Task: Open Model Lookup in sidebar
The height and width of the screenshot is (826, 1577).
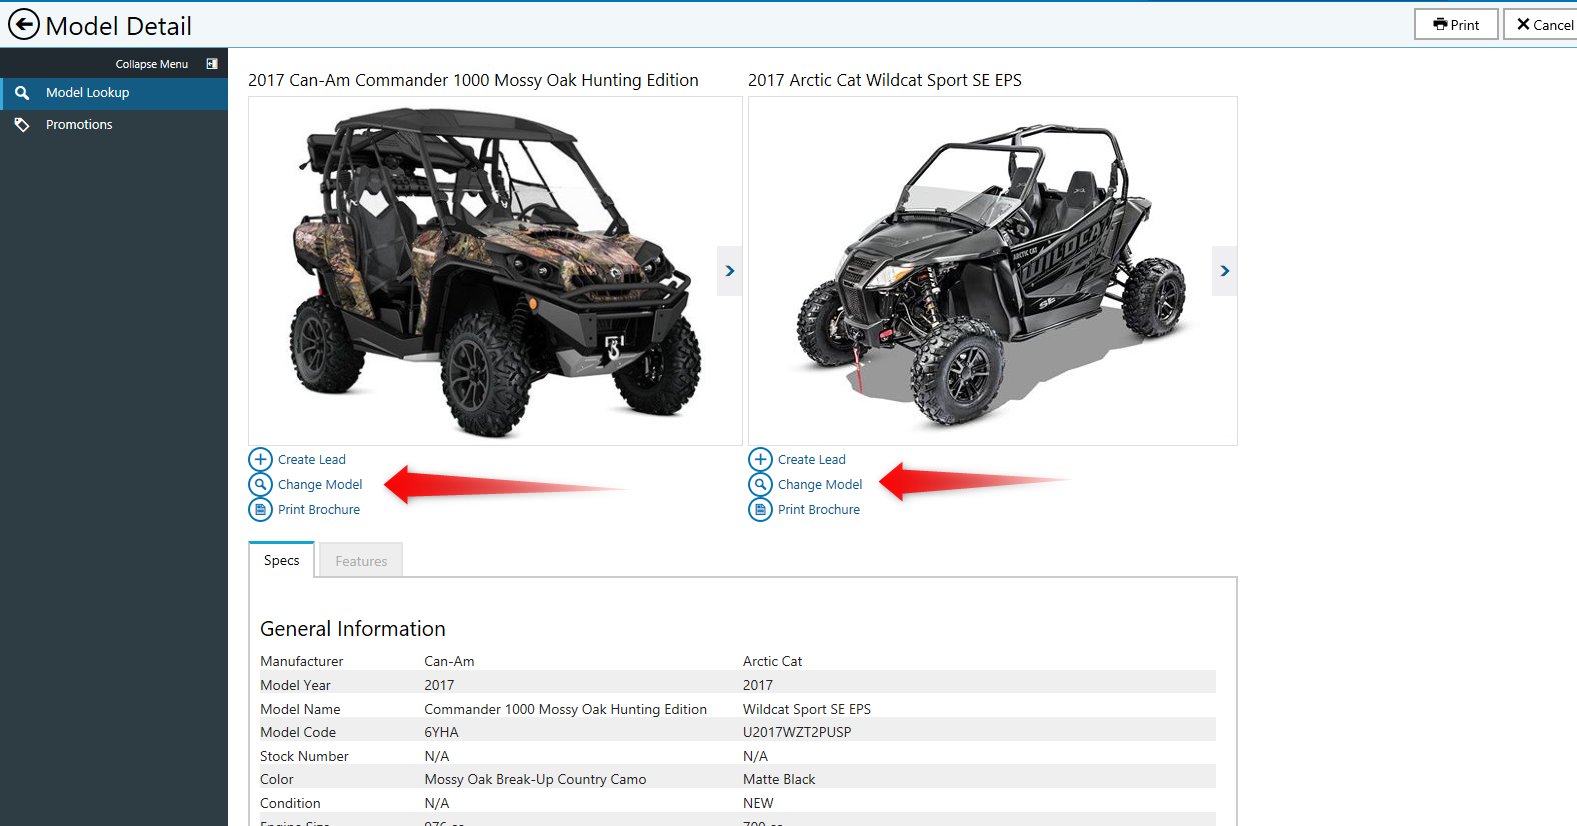Action: 114,93
